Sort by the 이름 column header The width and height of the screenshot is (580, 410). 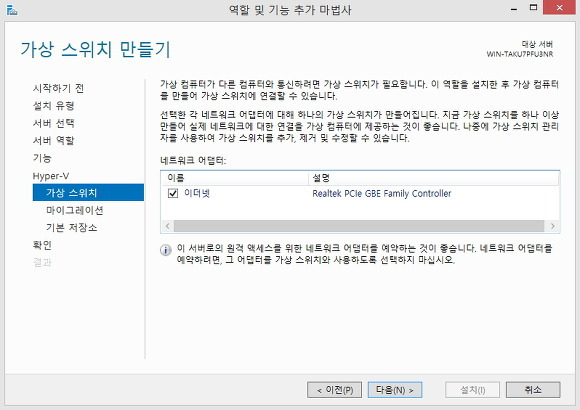coord(235,178)
